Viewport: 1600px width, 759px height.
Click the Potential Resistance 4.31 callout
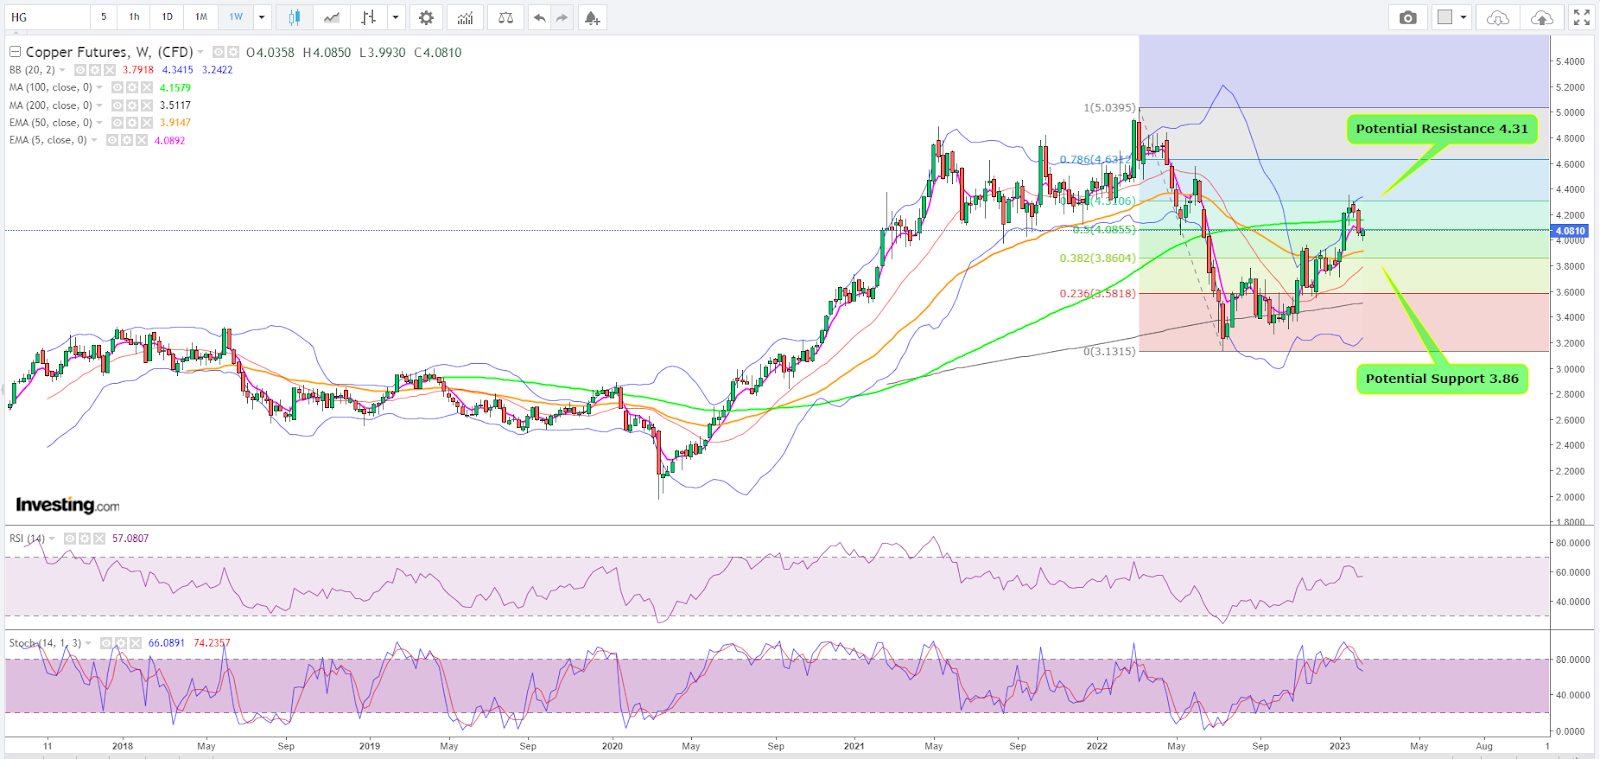click(x=1442, y=129)
